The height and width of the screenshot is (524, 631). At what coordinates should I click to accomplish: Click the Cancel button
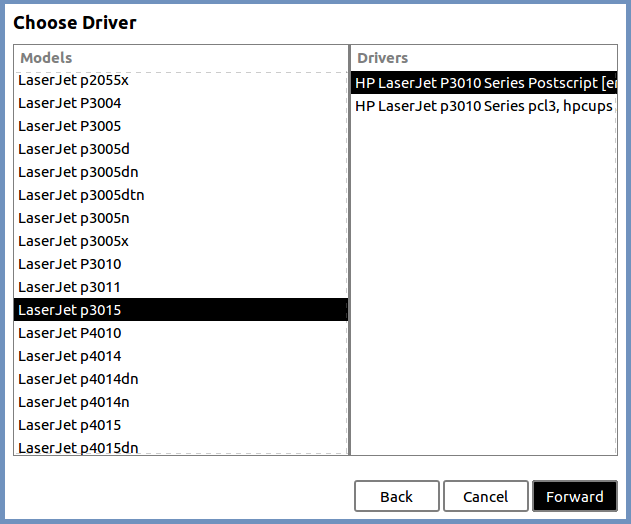click(x=486, y=496)
